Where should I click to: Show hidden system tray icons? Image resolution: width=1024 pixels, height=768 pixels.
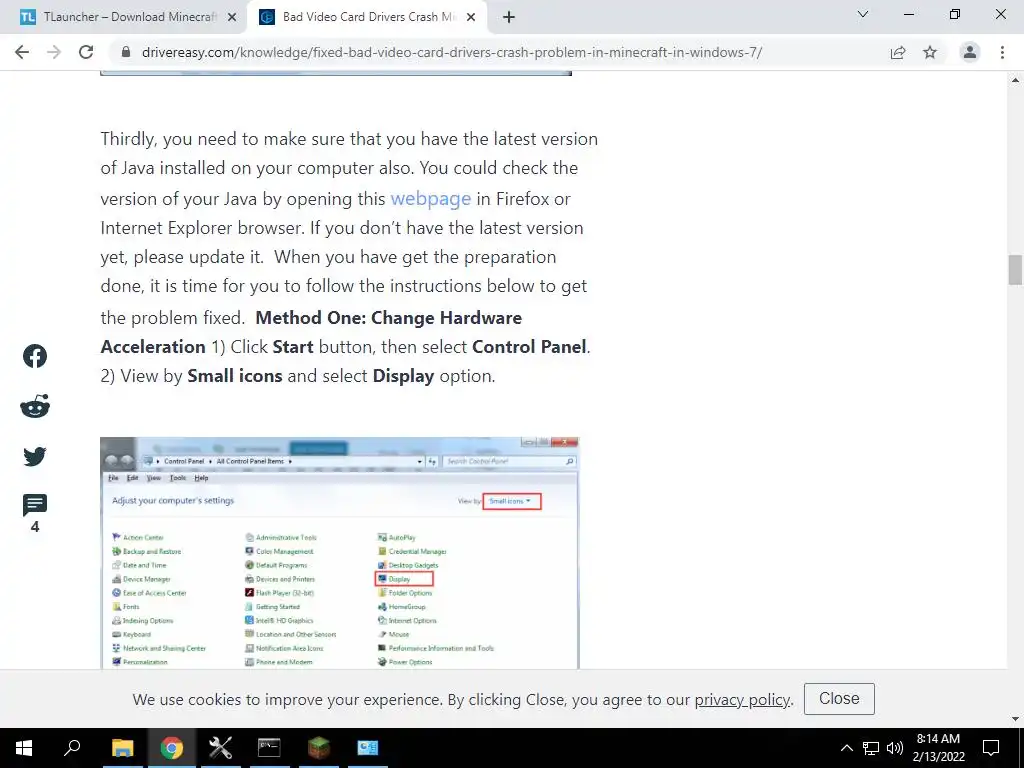846,748
